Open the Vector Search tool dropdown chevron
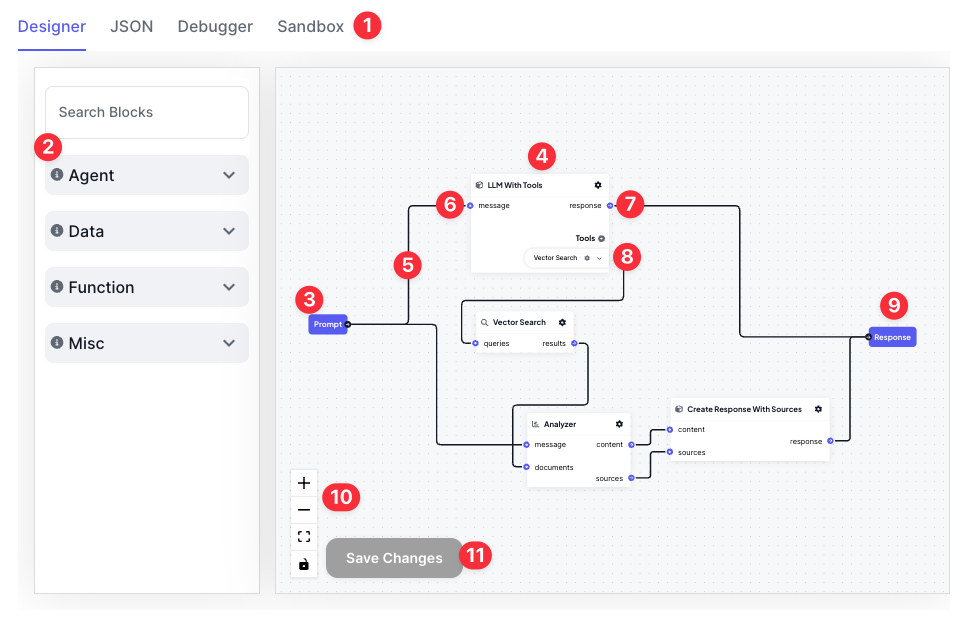The image size is (966, 620). tap(599, 258)
